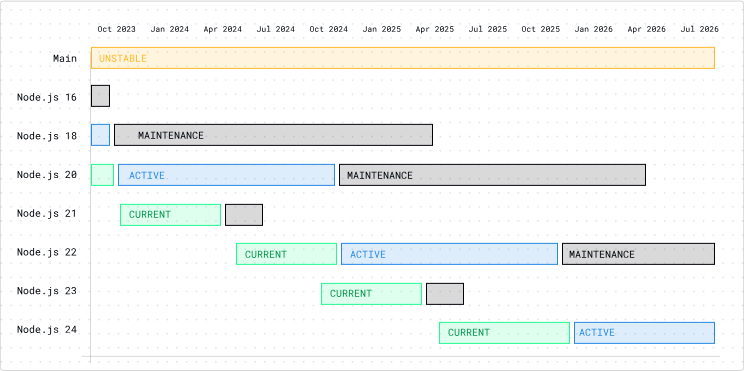744x371 pixels.
Task: Select the Jan 2025 axis label
Action: click(x=381, y=29)
